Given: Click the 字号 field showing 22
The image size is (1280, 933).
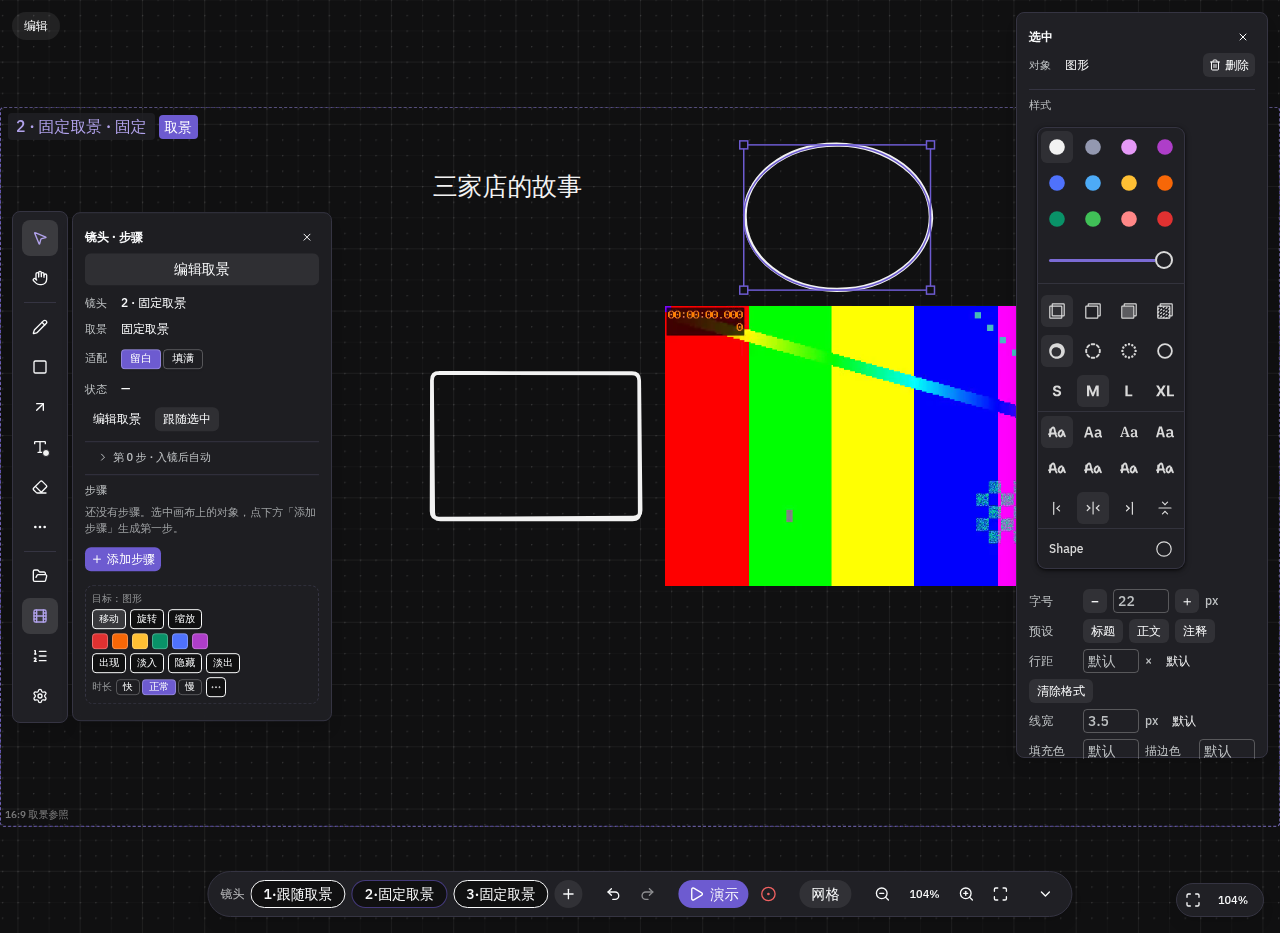Looking at the screenshot, I should click(1141, 601).
